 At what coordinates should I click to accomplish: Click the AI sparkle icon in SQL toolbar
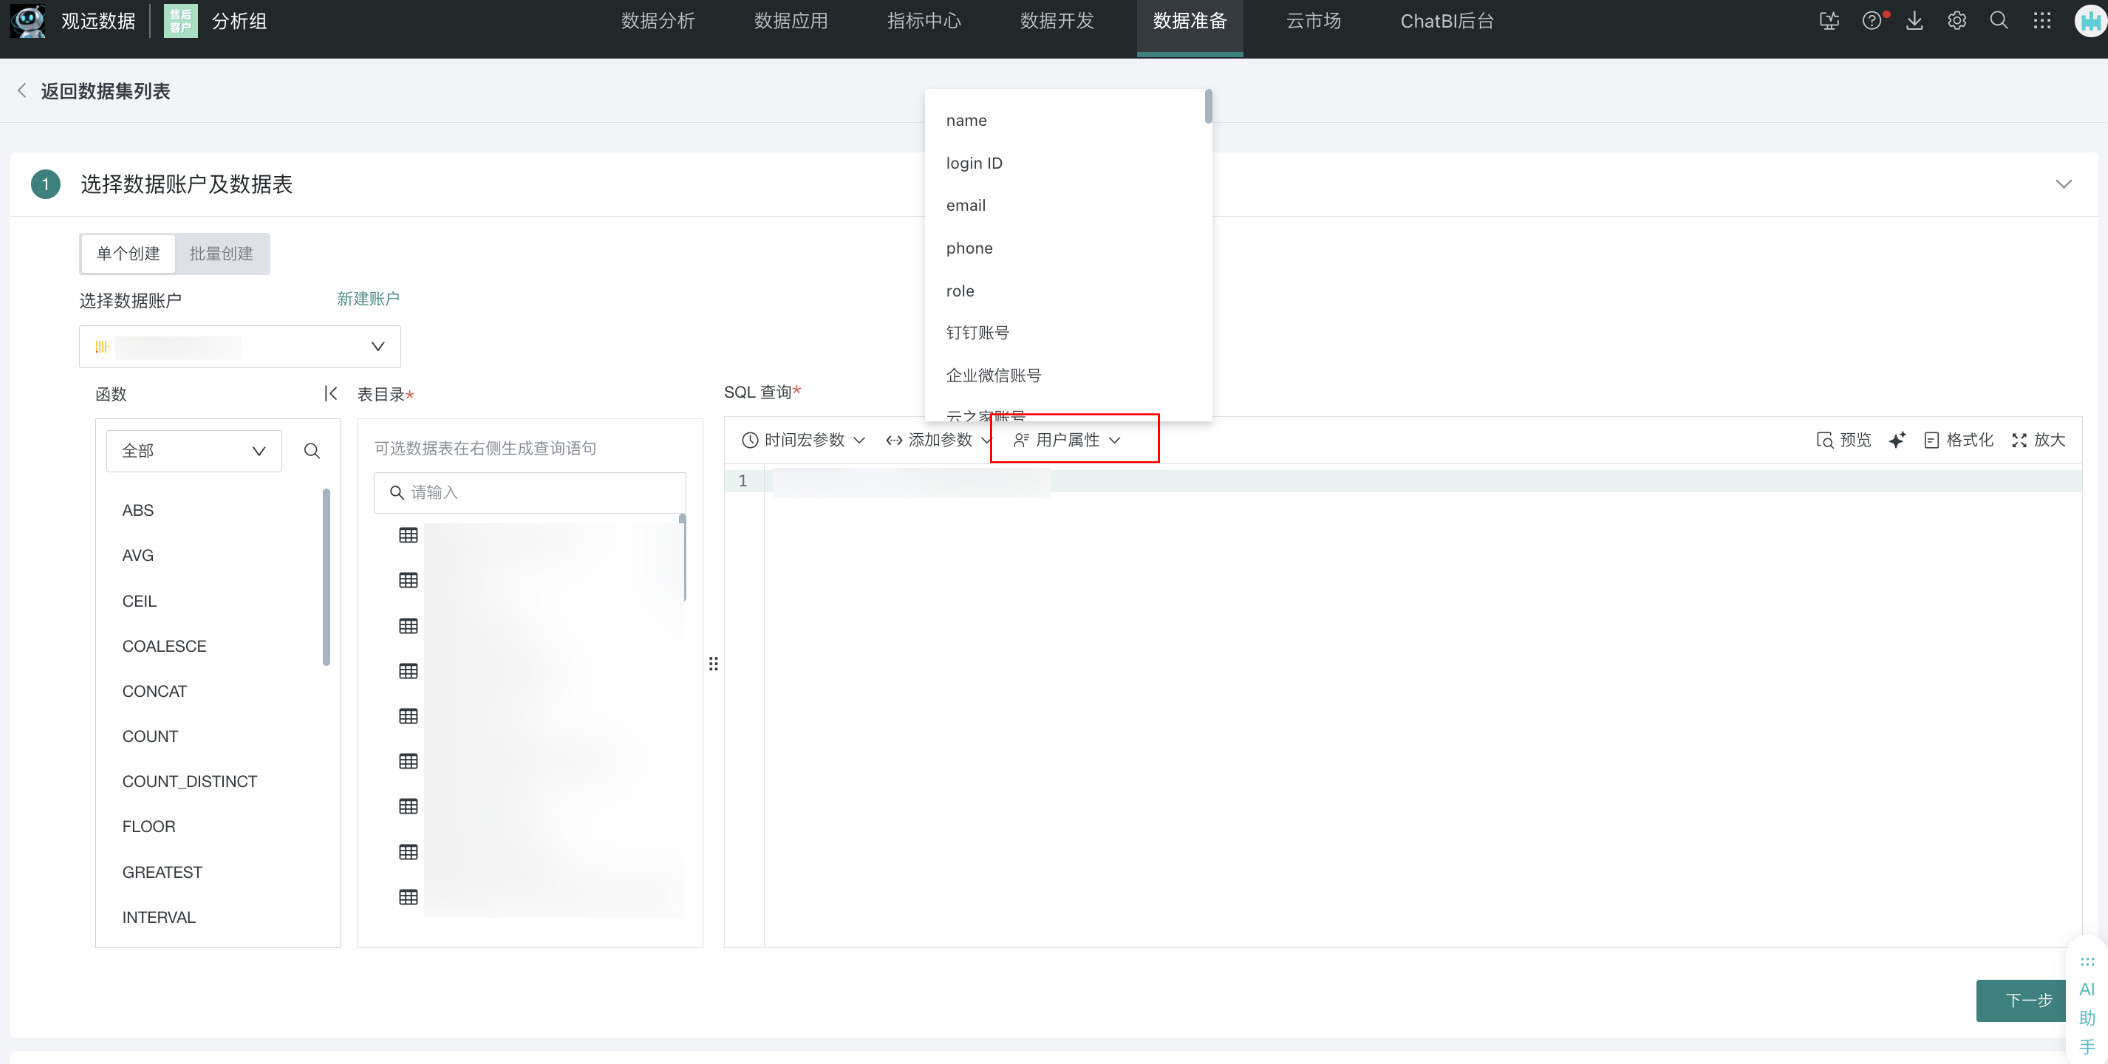tap(1897, 440)
